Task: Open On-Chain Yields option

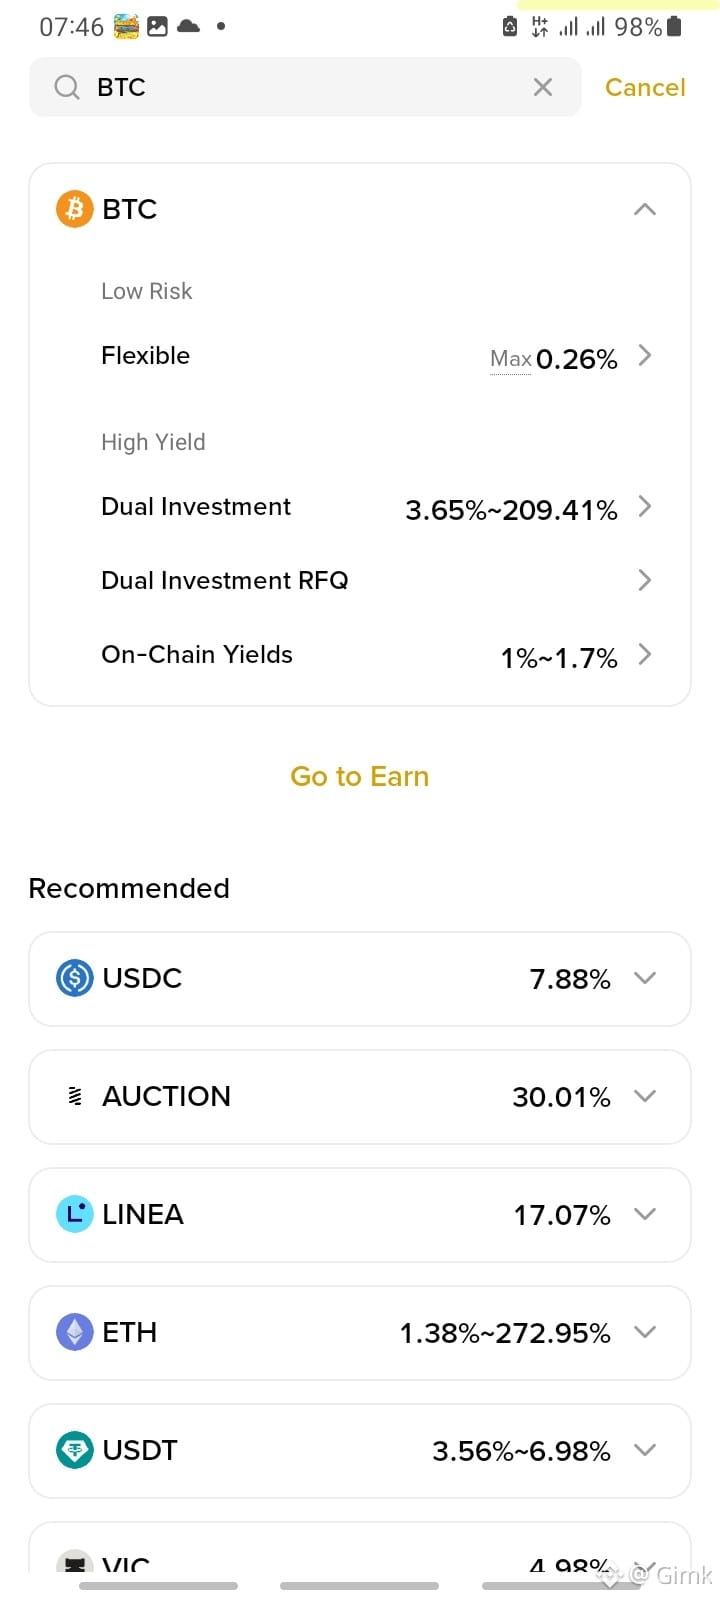Action: (376, 655)
